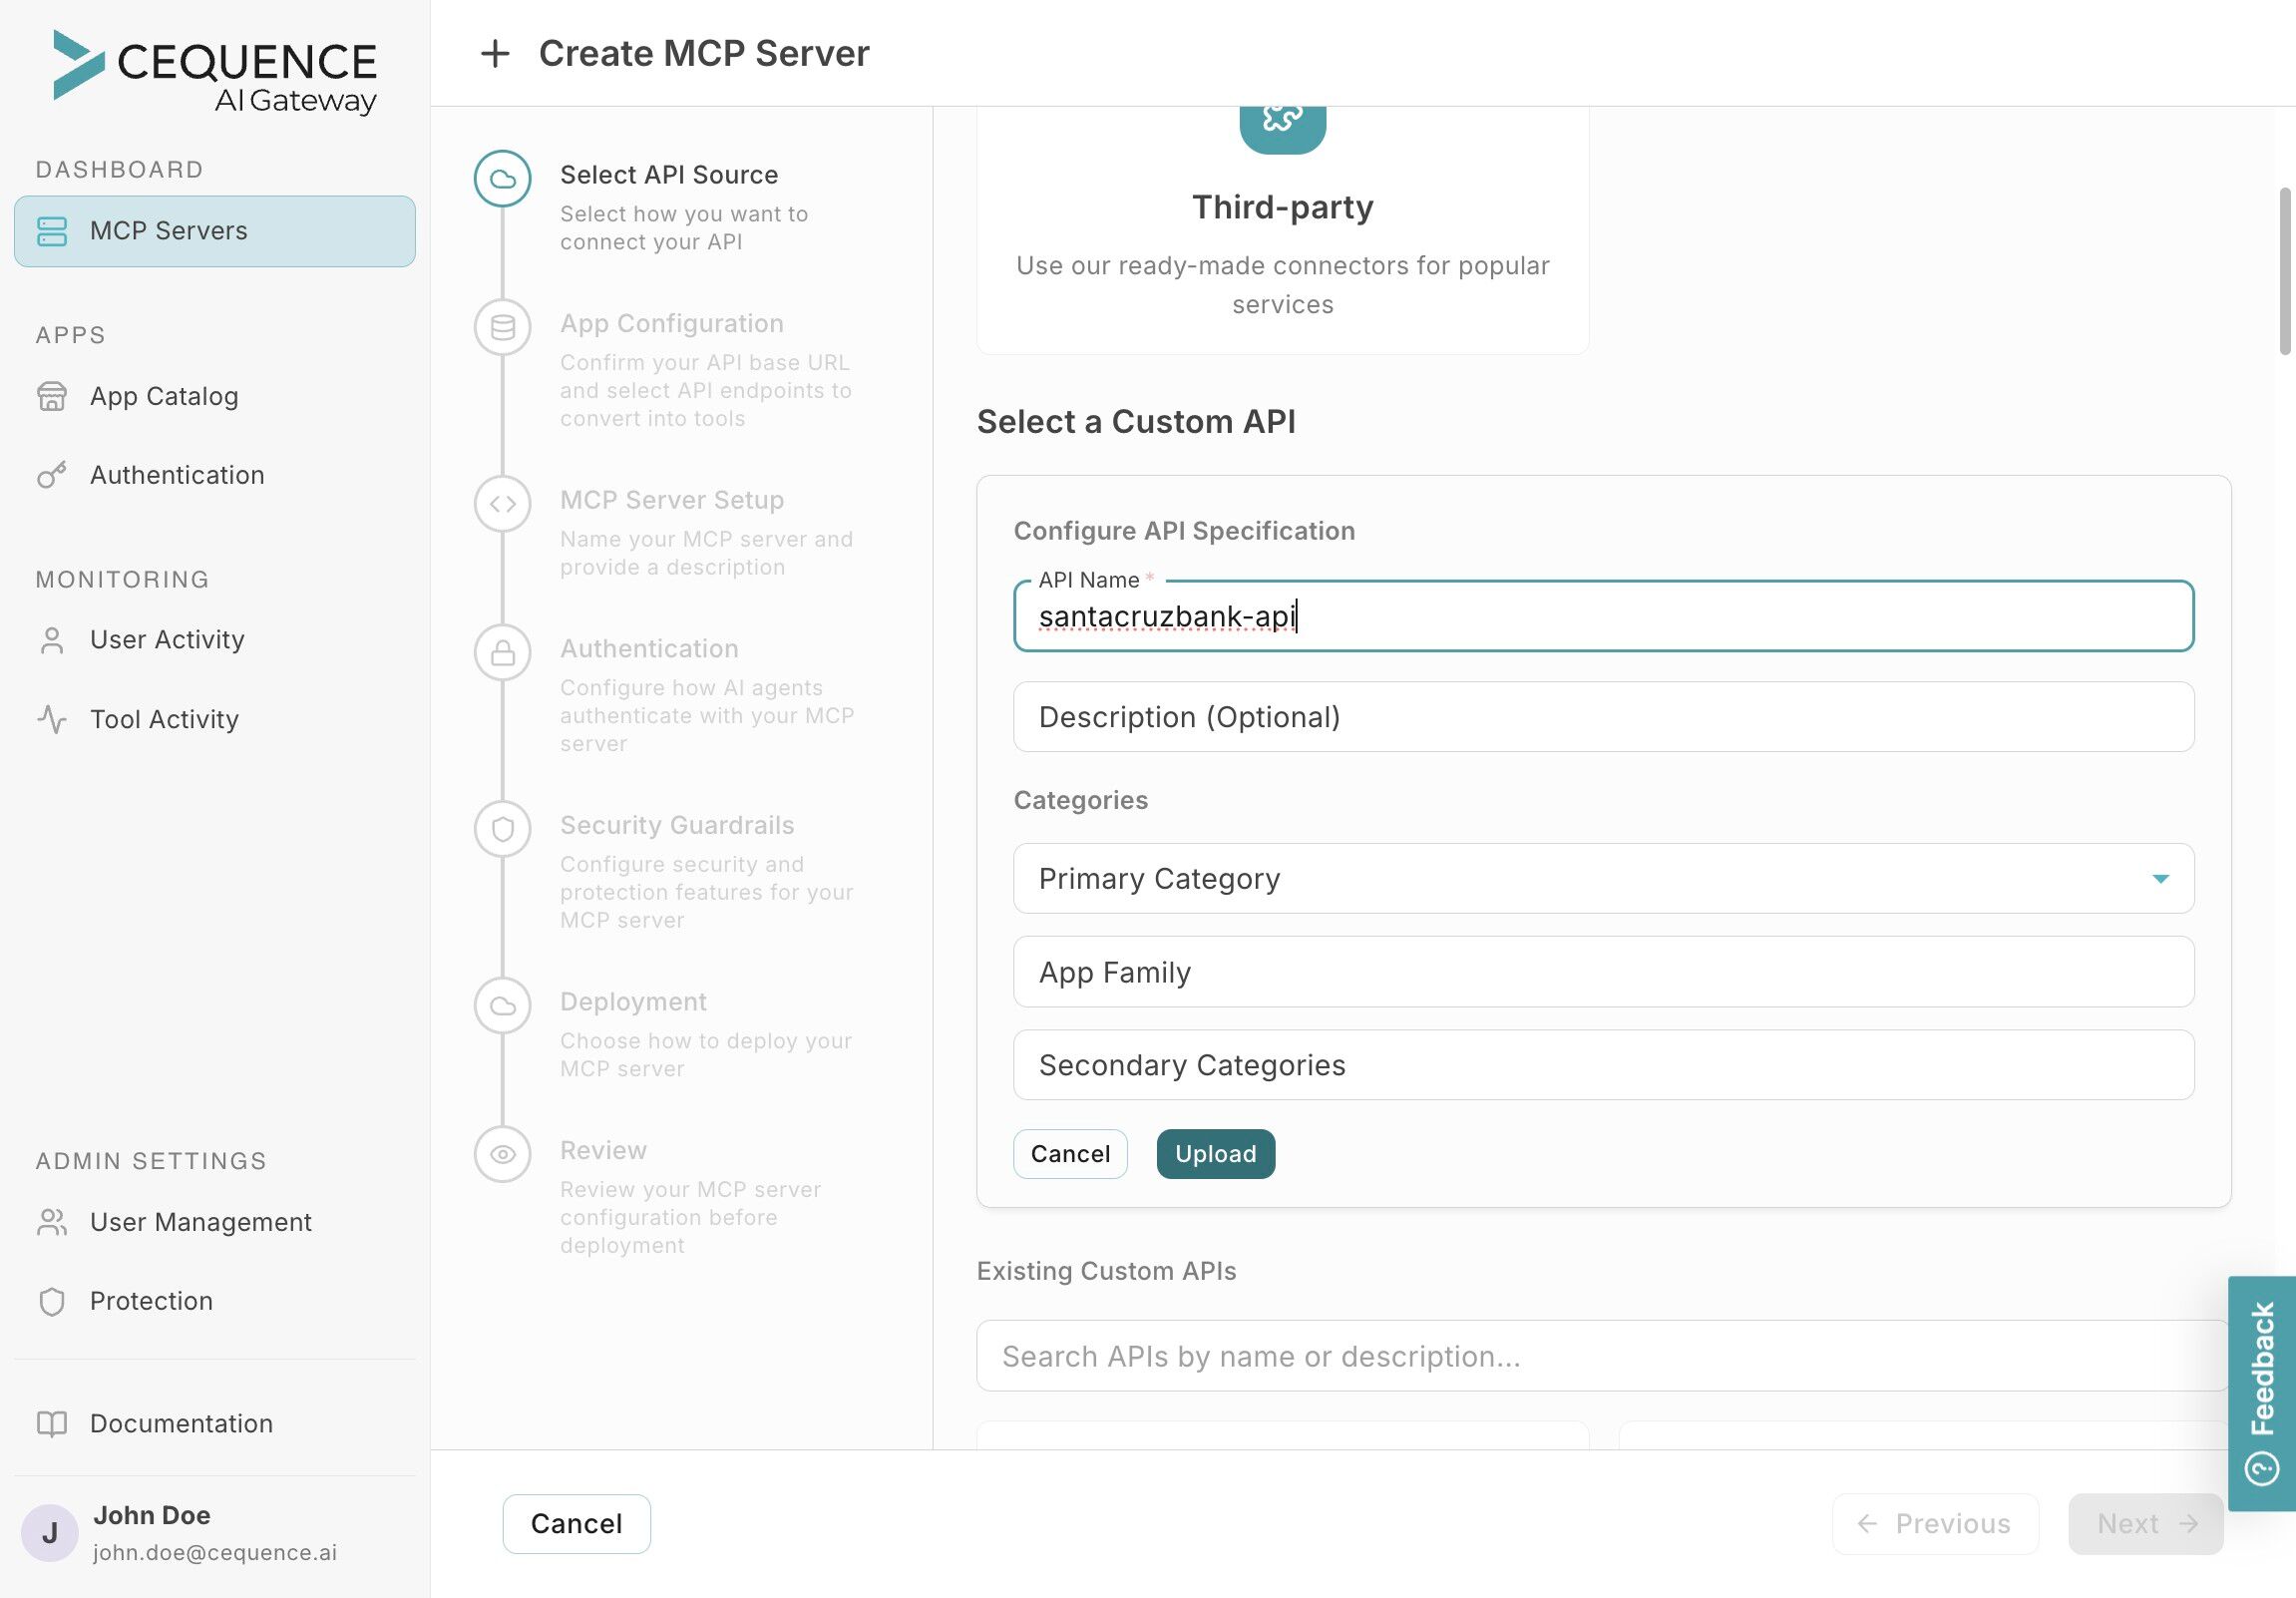Click the Select API Source step icon
This screenshot has width=2296, height=1598.
click(x=502, y=179)
